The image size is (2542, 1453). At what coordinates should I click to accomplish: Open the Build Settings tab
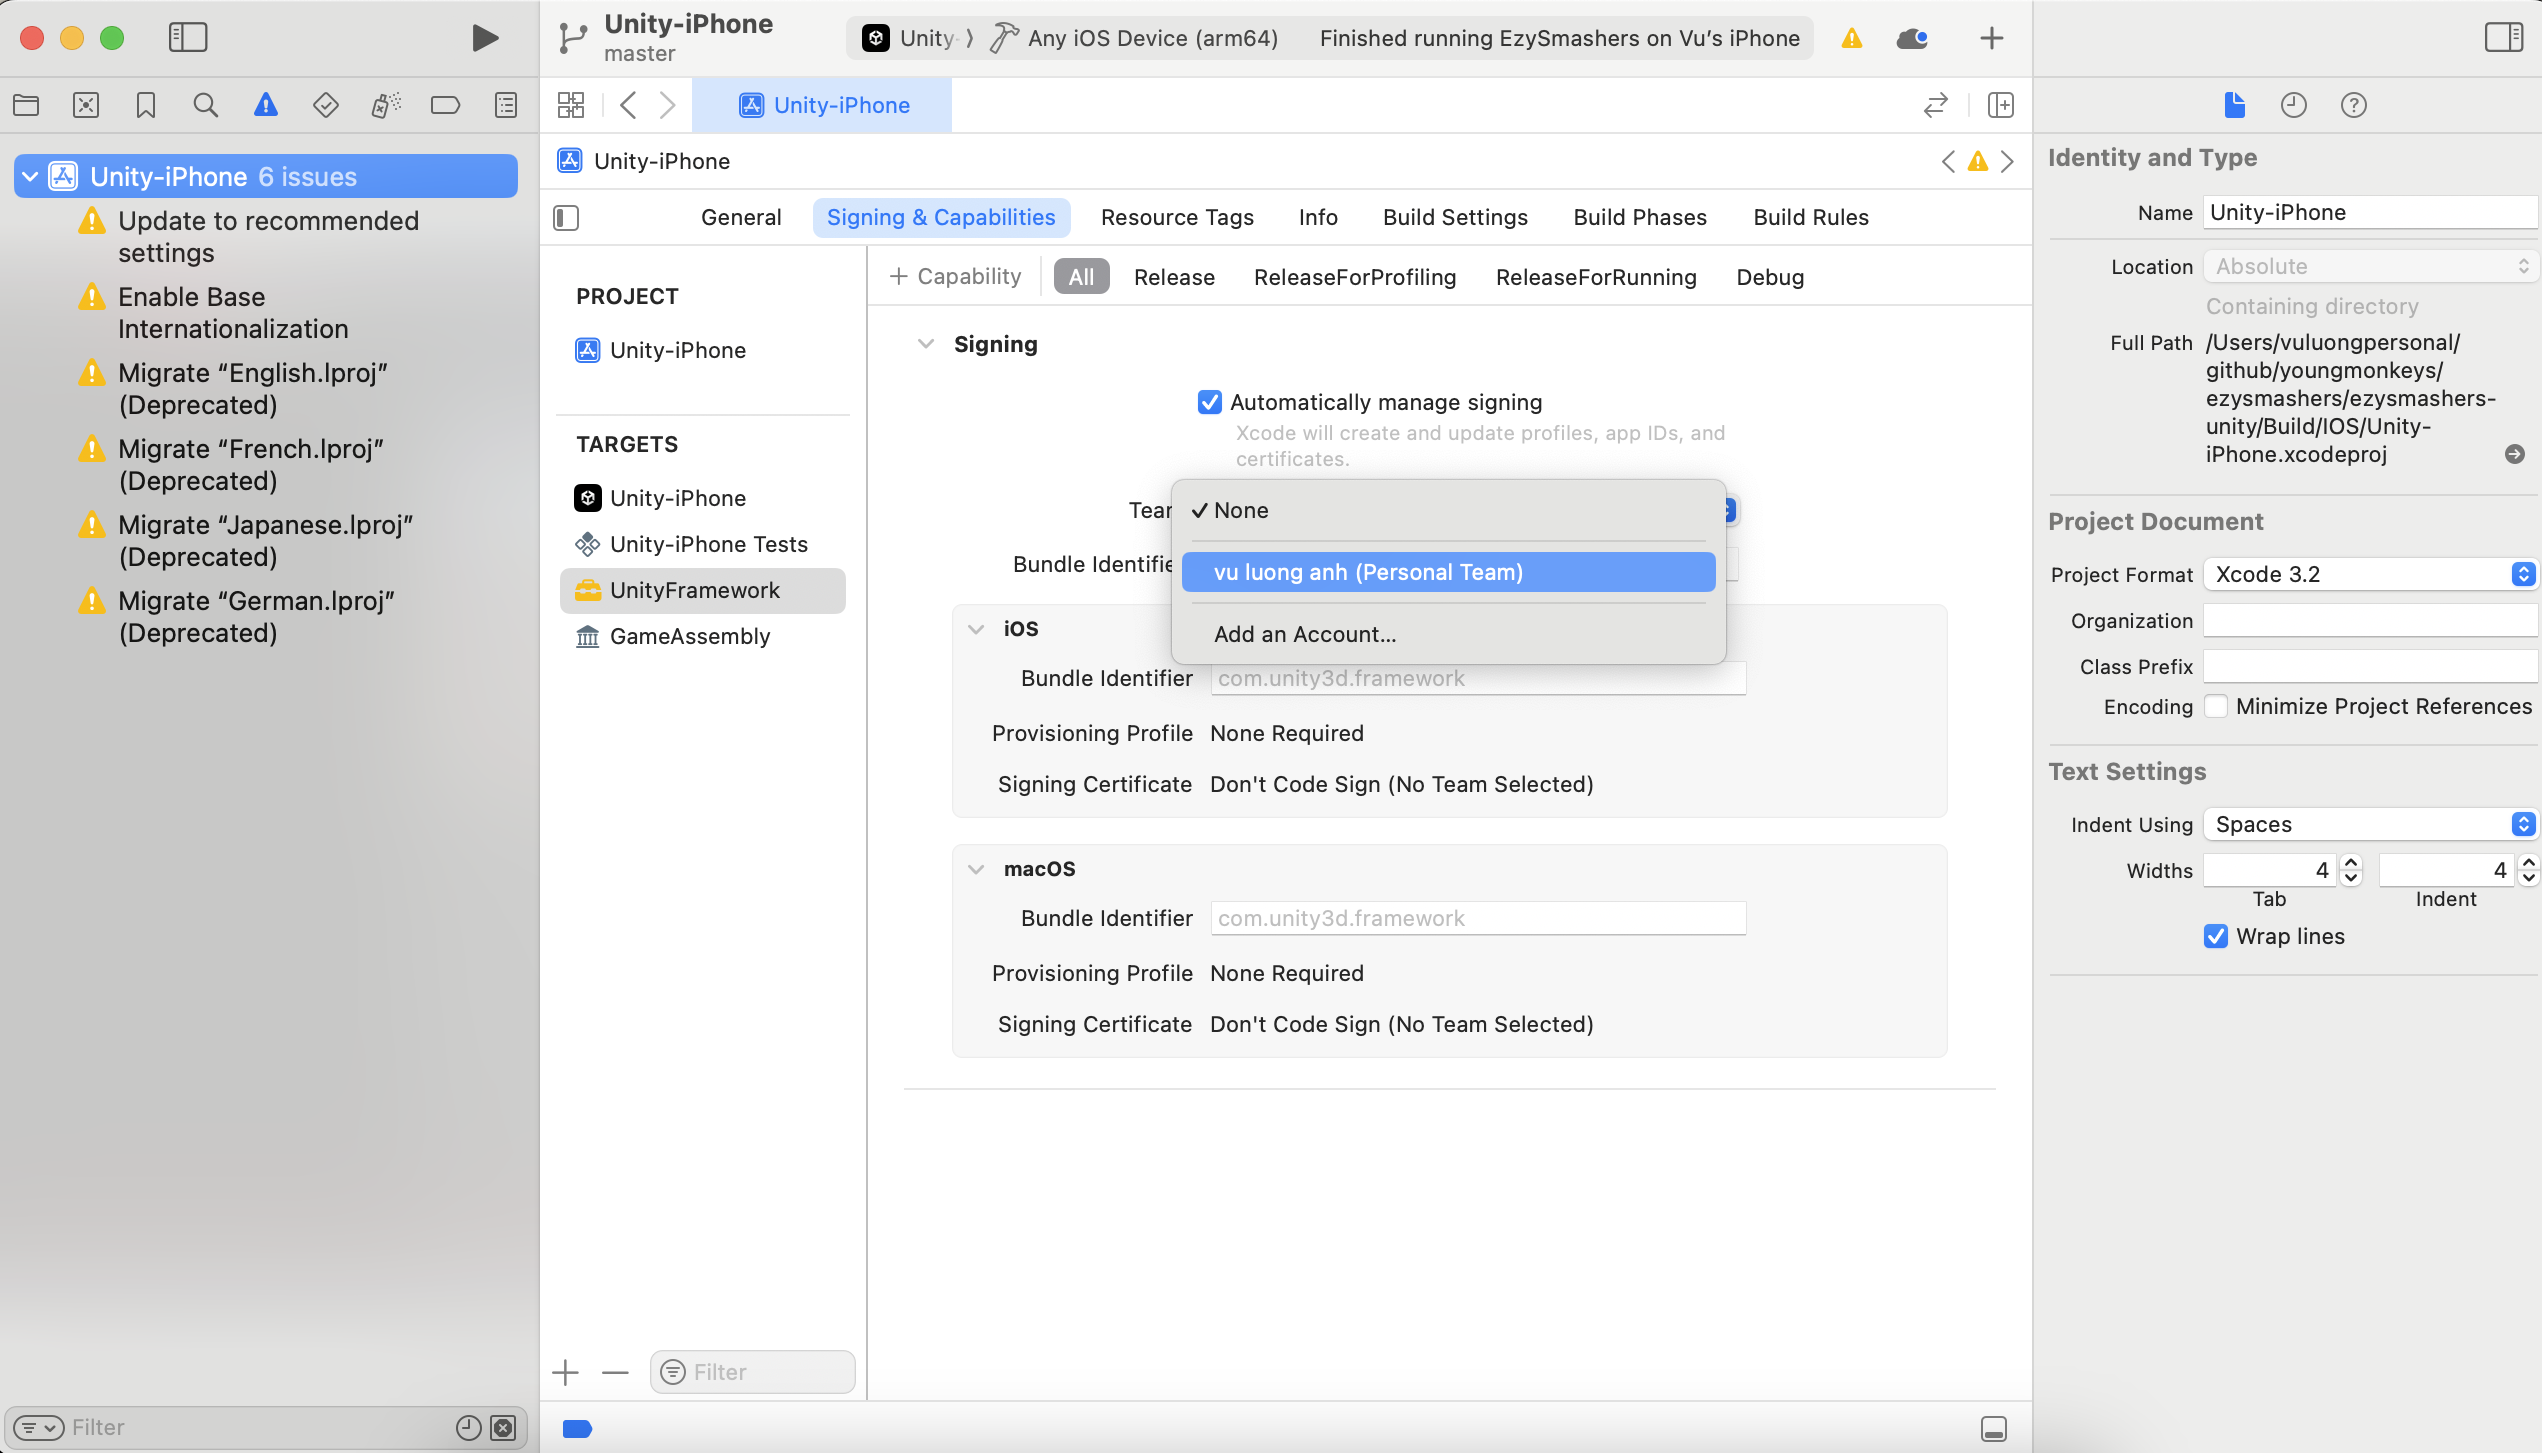tap(1456, 215)
